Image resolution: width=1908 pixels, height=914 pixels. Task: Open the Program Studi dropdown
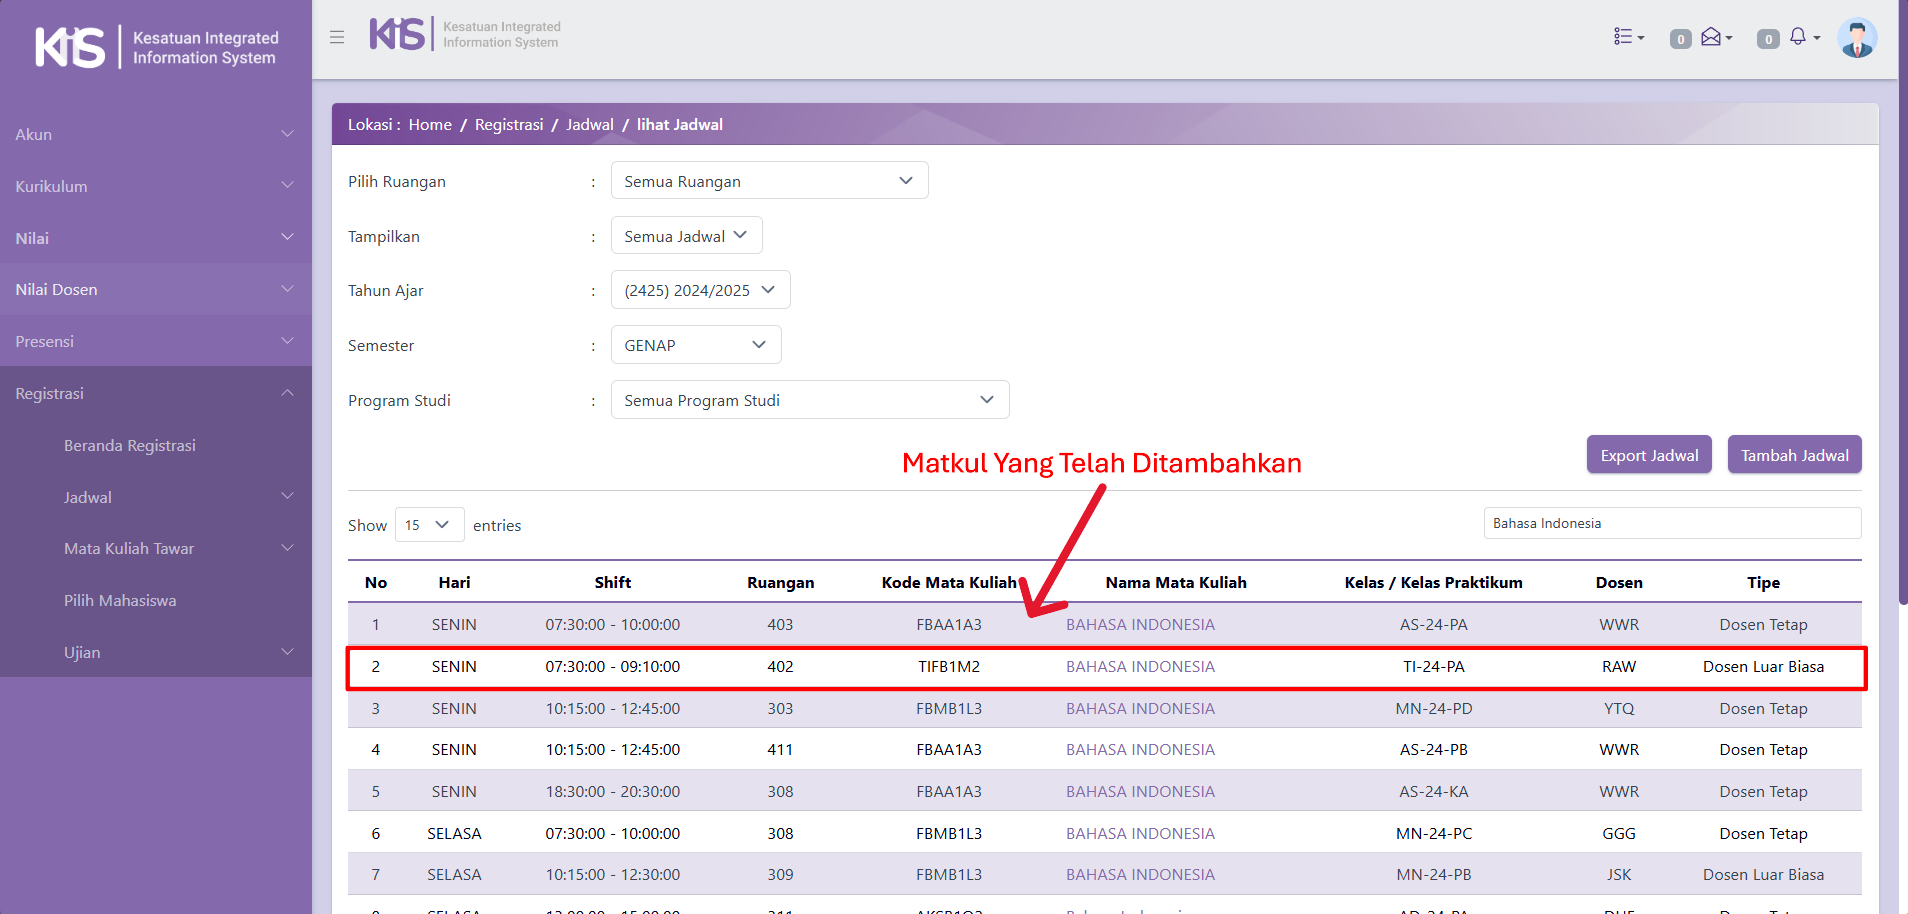click(x=809, y=400)
